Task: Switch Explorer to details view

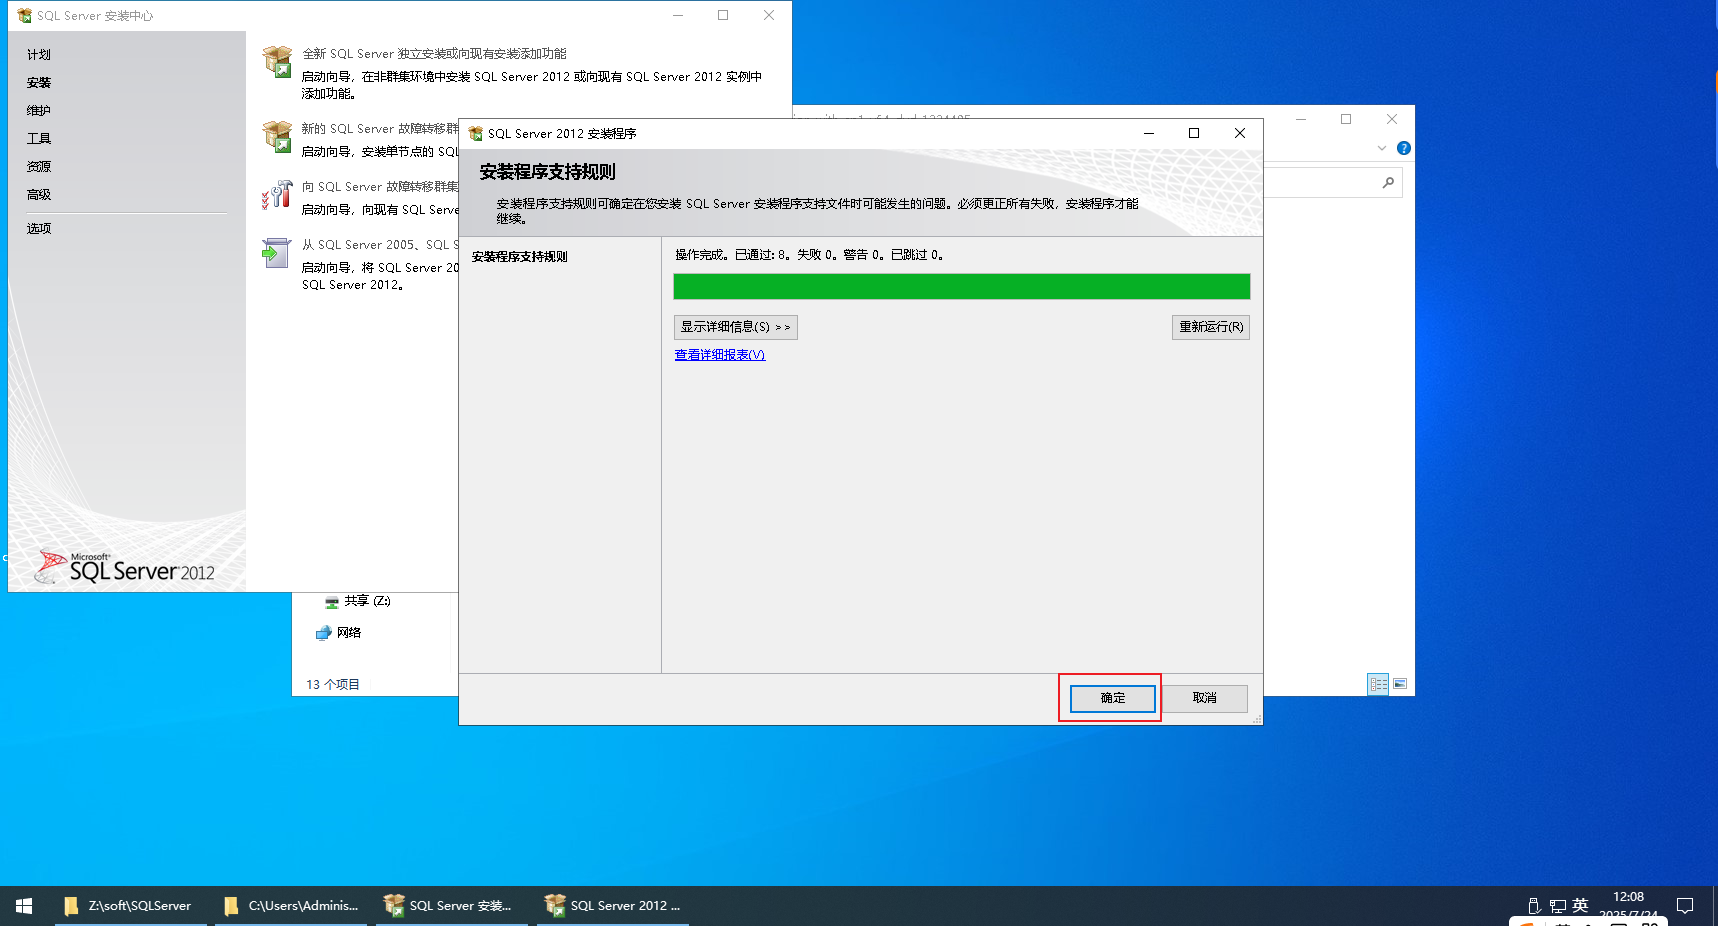Action: [x=1378, y=684]
